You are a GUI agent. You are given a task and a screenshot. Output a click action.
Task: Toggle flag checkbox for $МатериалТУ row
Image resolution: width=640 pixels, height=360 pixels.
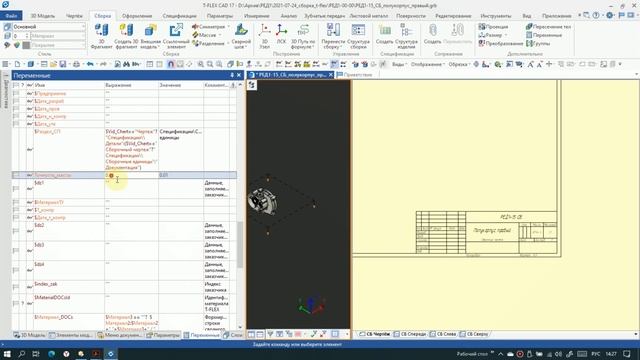click(x=16, y=202)
